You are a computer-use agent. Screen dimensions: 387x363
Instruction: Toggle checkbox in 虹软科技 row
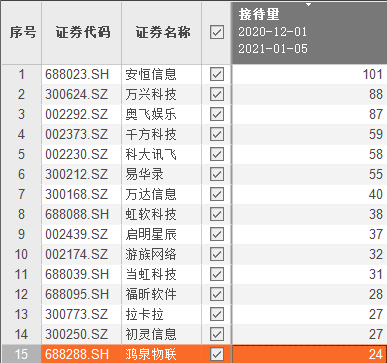217,214
